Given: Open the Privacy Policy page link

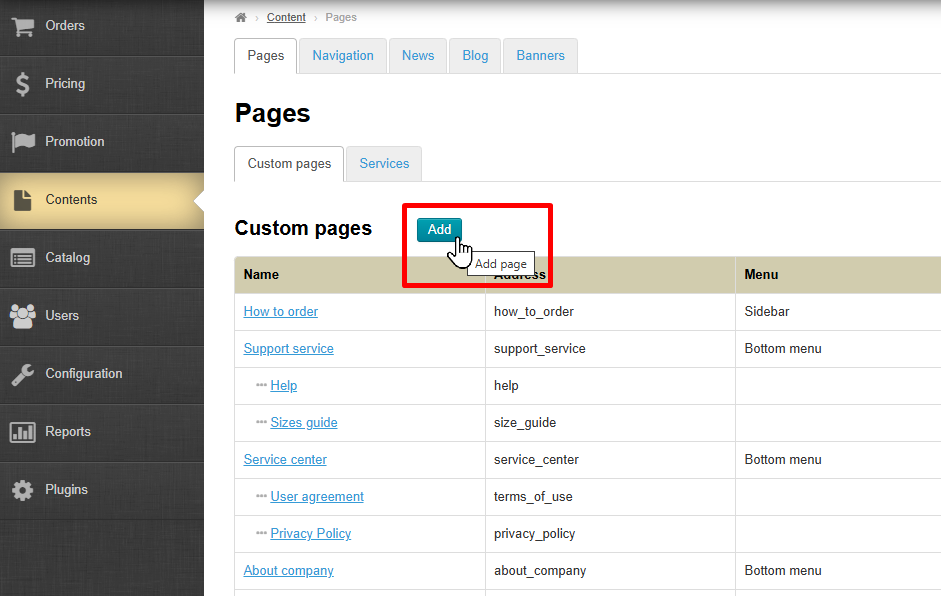Looking at the screenshot, I should click(x=310, y=534).
